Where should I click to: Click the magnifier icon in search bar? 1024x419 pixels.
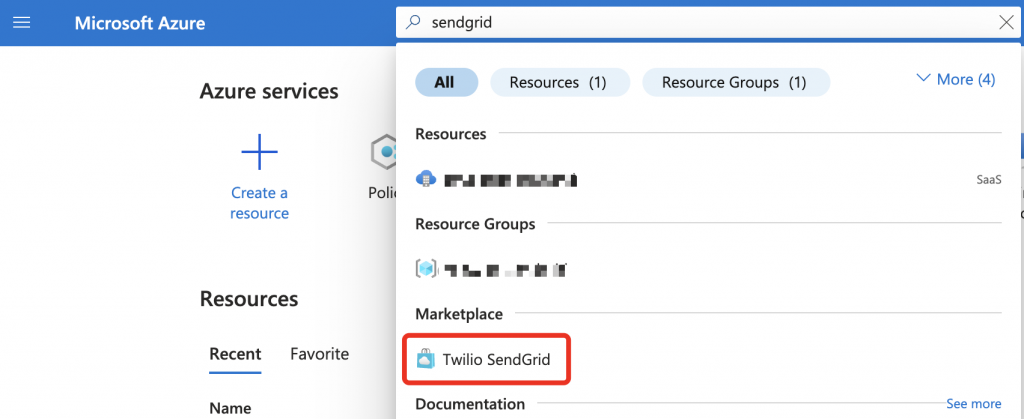[413, 23]
